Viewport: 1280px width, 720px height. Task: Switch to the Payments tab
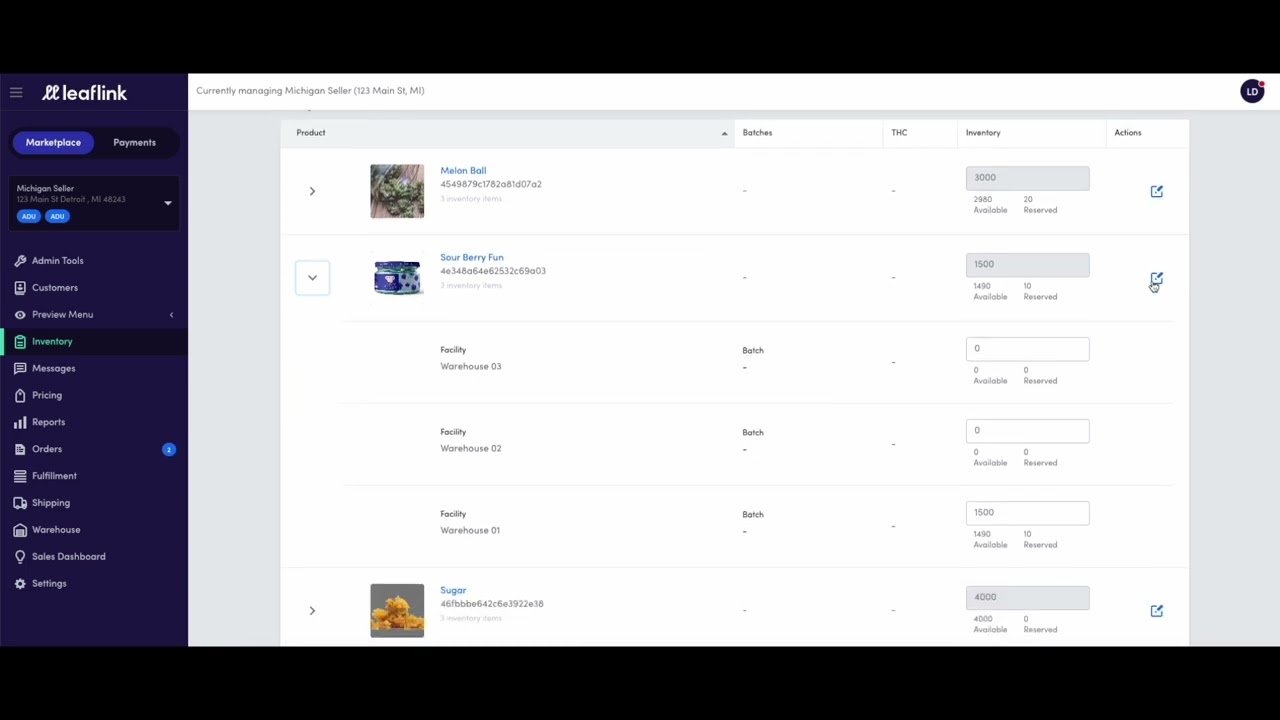(x=134, y=143)
